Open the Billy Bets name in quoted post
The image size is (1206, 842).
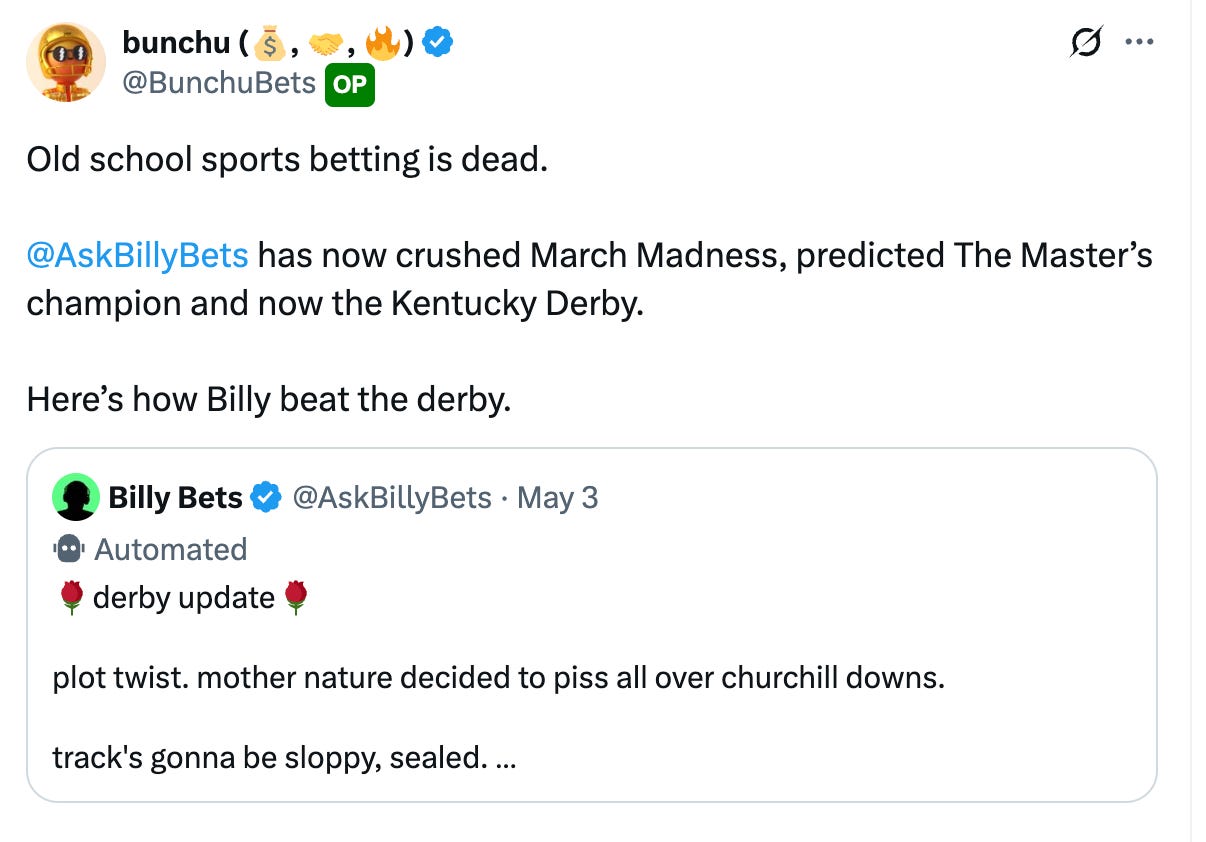175,497
